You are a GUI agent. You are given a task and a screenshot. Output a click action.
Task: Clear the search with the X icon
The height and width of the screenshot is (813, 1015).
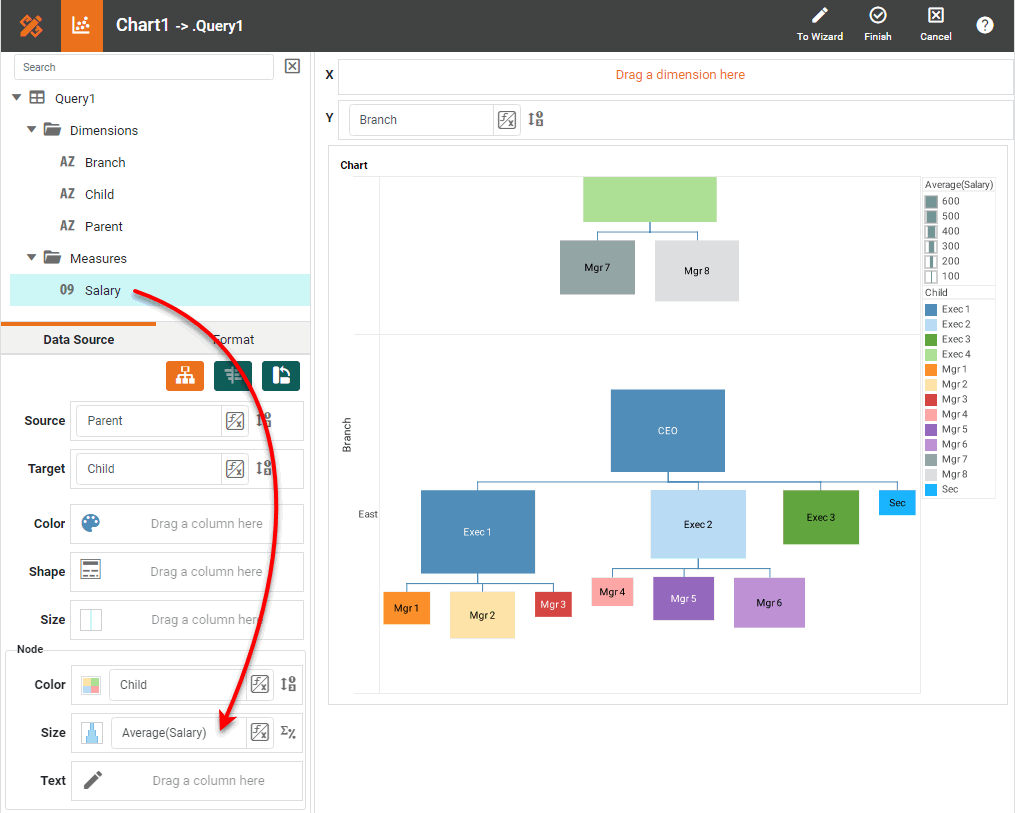(292, 66)
